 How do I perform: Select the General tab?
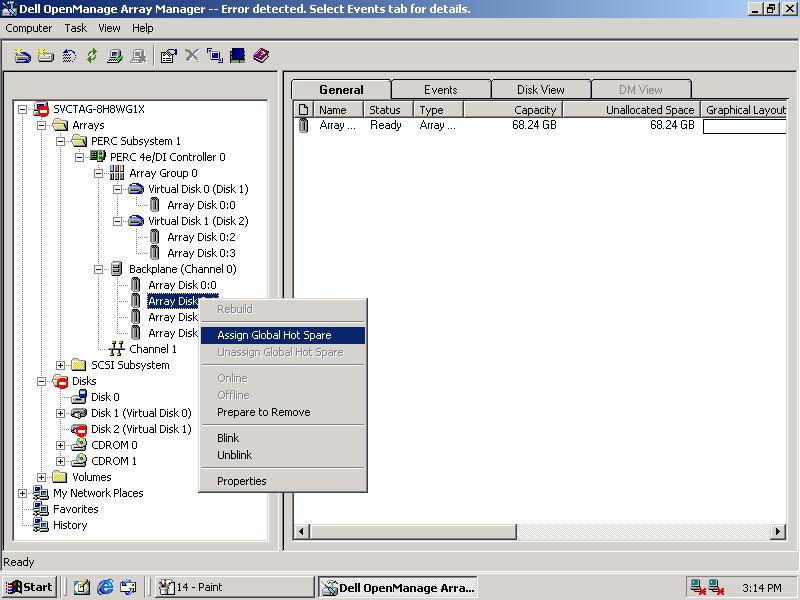(341, 89)
